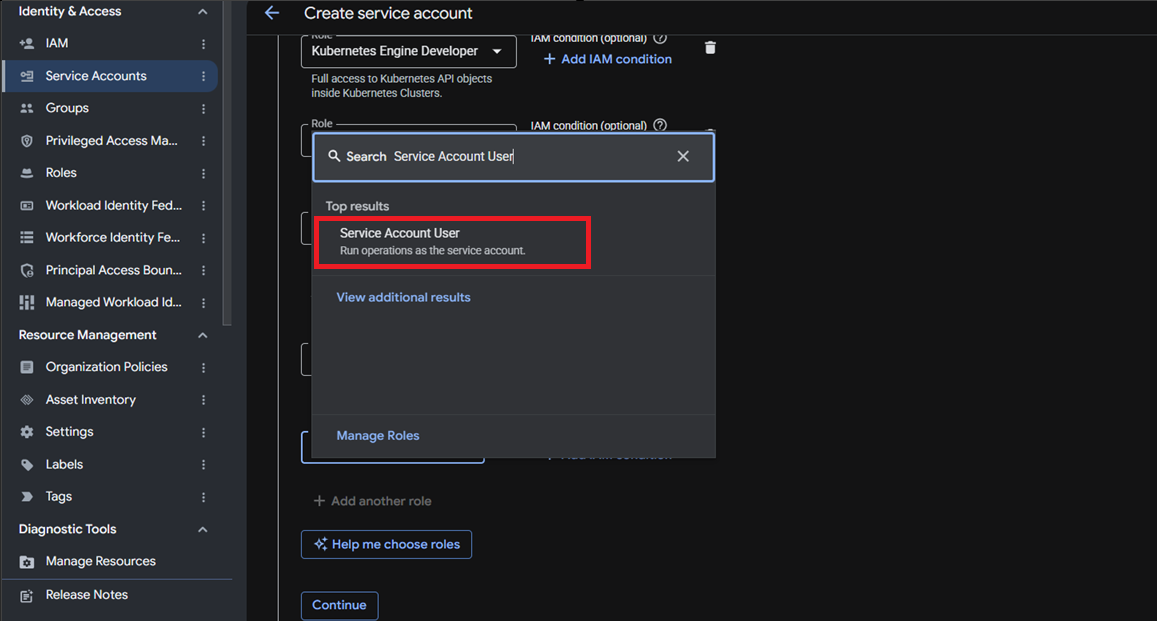Click the Workload Identity Federation icon
Viewport: 1157px width, 621px height.
27,205
